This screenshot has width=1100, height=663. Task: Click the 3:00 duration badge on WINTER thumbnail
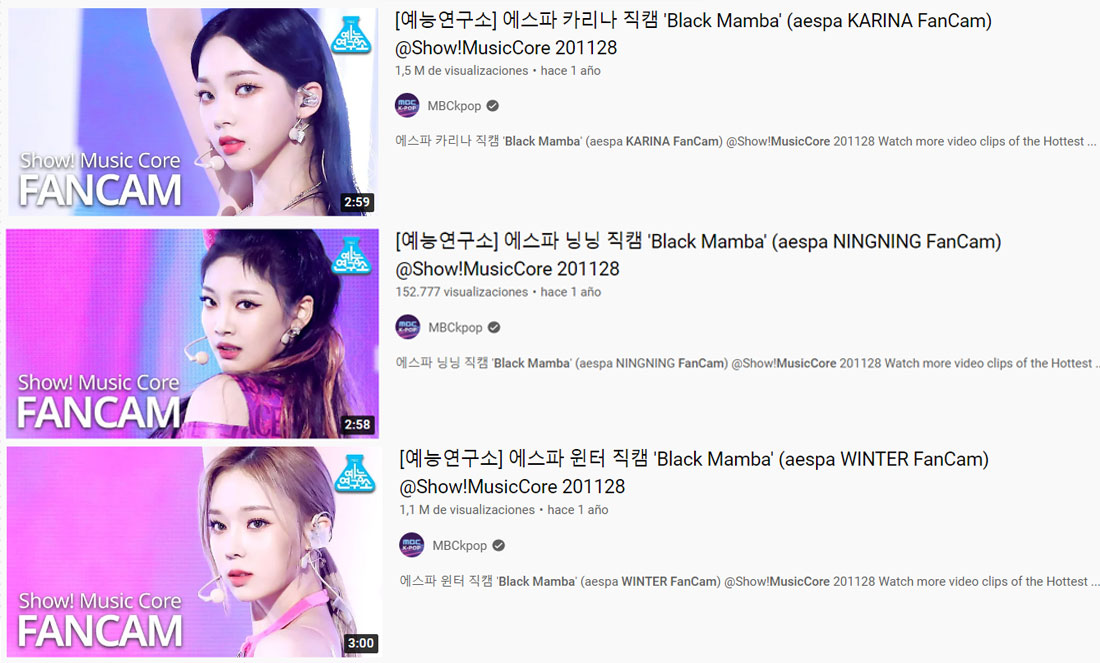click(361, 643)
